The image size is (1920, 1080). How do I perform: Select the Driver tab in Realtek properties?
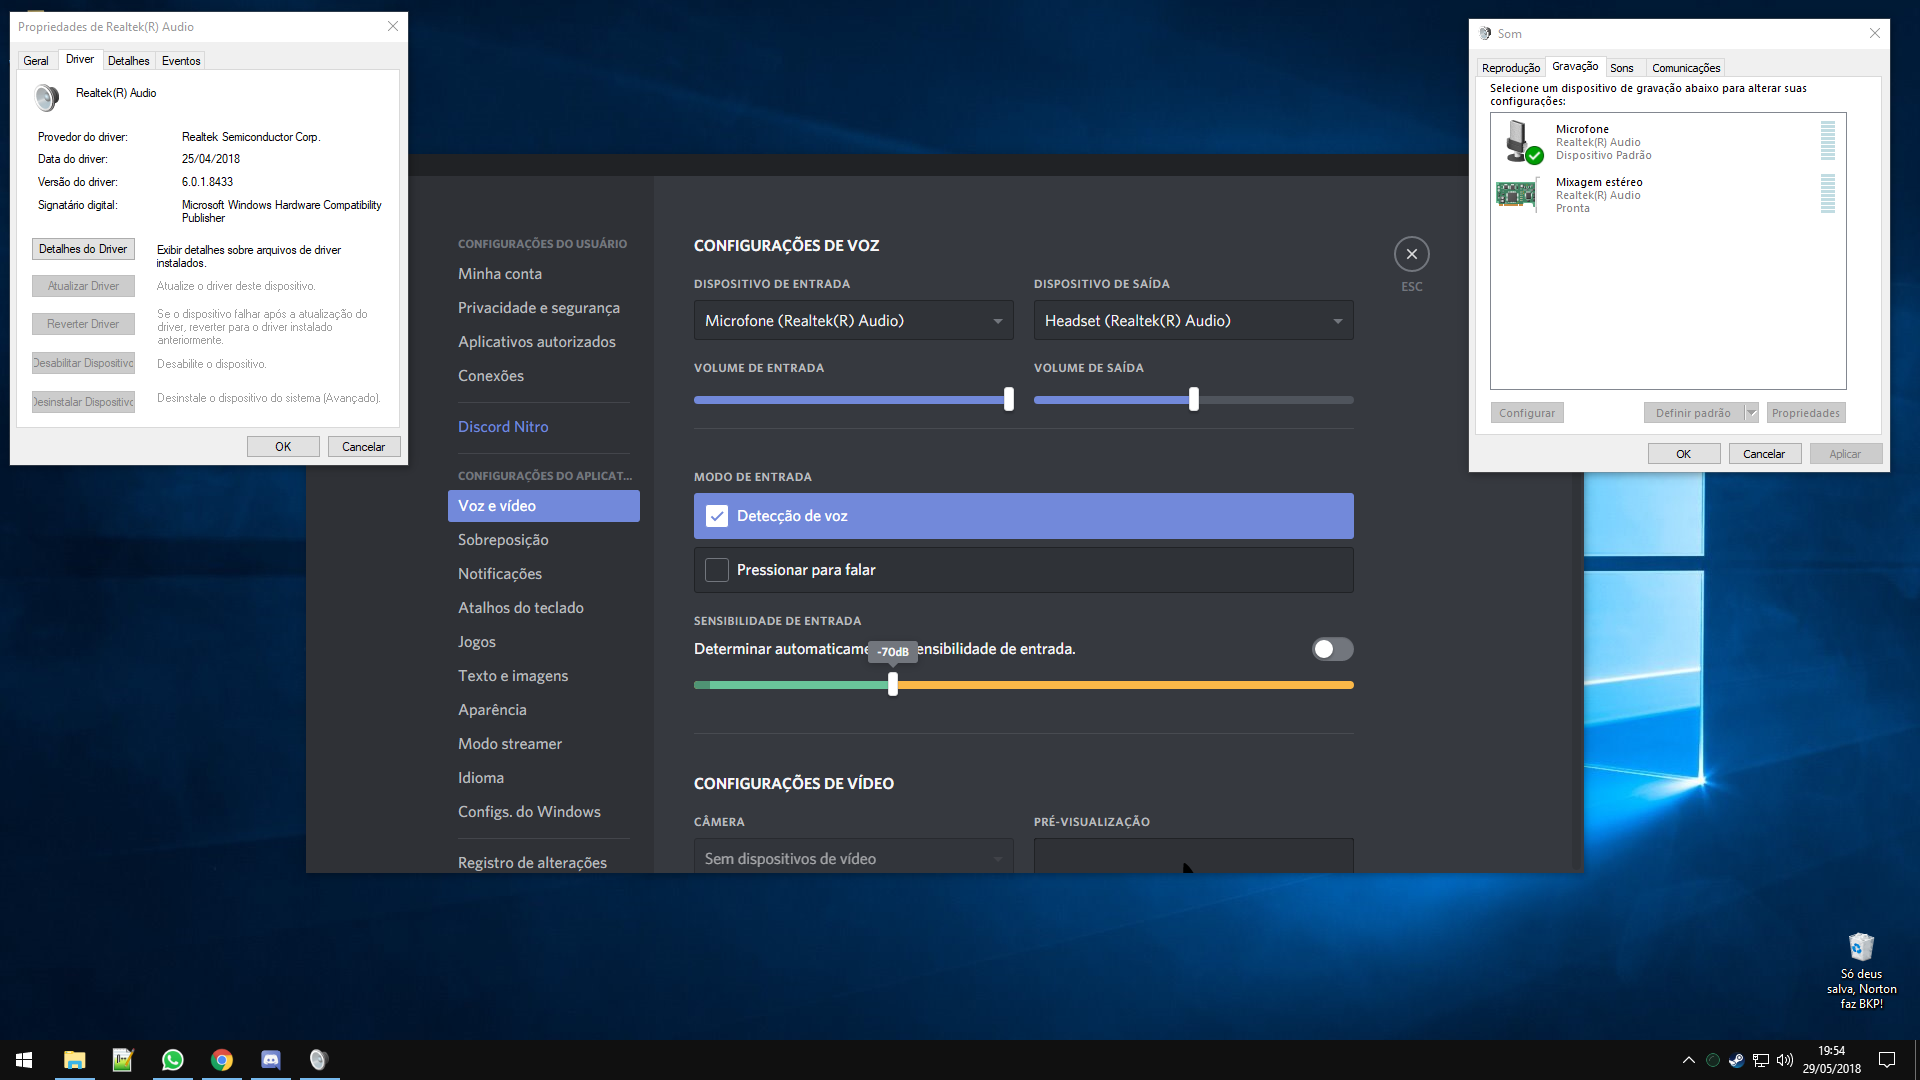pos(80,59)
